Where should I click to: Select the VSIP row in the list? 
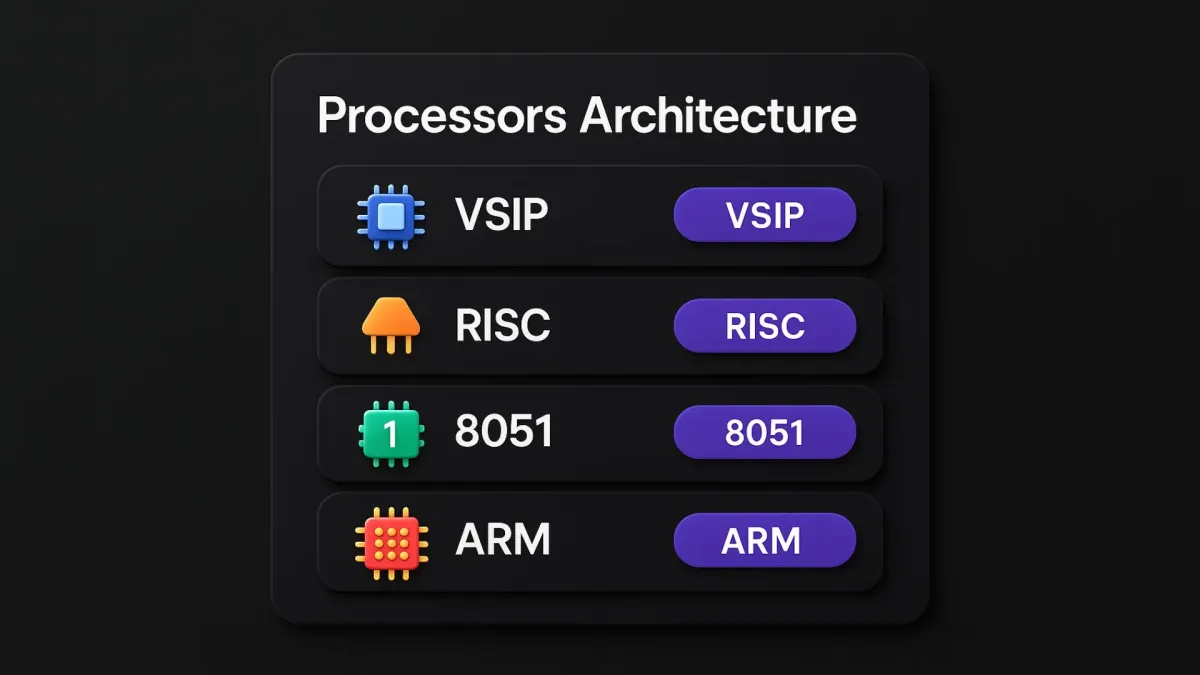click(x=597, y=215)
